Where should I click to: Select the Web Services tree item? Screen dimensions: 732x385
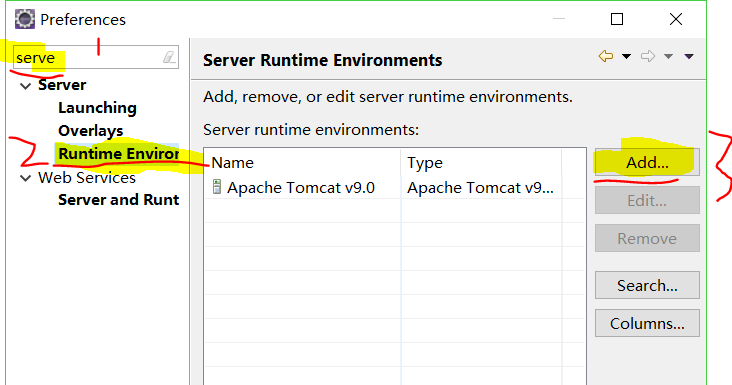87,177
